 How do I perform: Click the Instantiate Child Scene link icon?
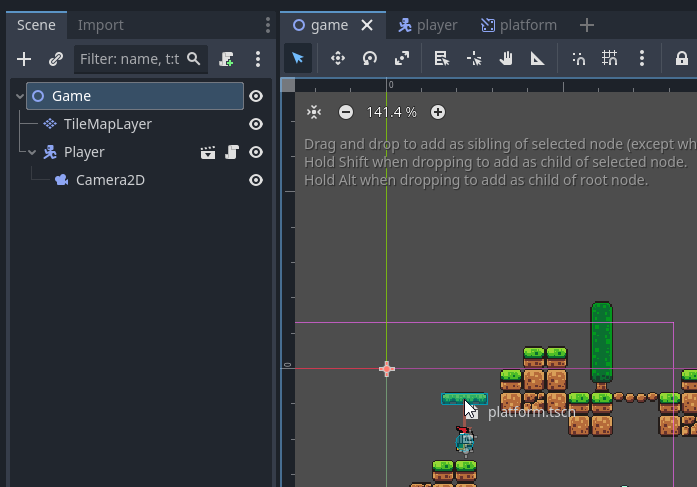pos(56,59)
